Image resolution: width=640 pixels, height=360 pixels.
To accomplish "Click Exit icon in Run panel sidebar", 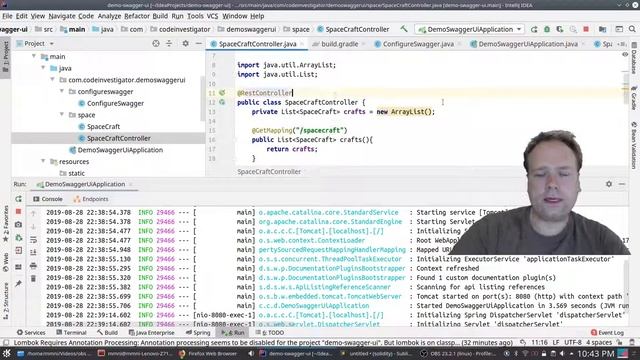I will point(18,251).
